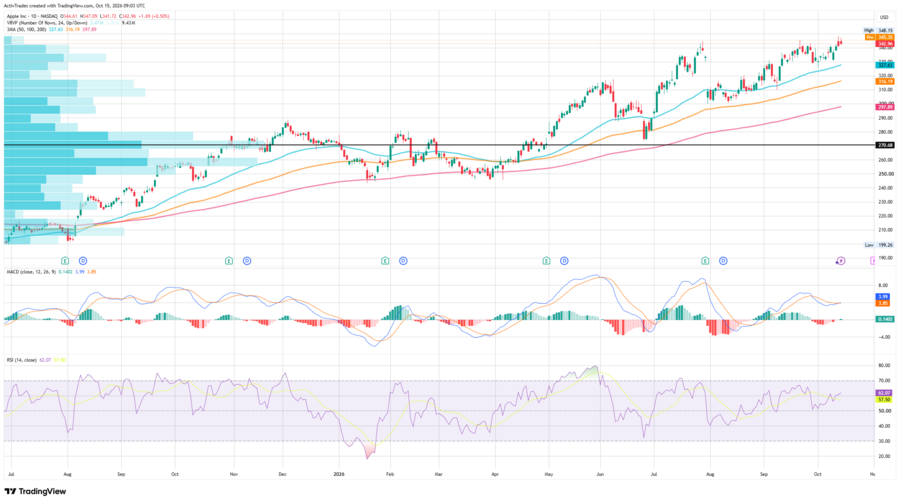The width and height of the screenshot is (900, 503).
Task: Click the -4.00 MACD axis label
Action: pyautogui.click(x=884, y=337)
